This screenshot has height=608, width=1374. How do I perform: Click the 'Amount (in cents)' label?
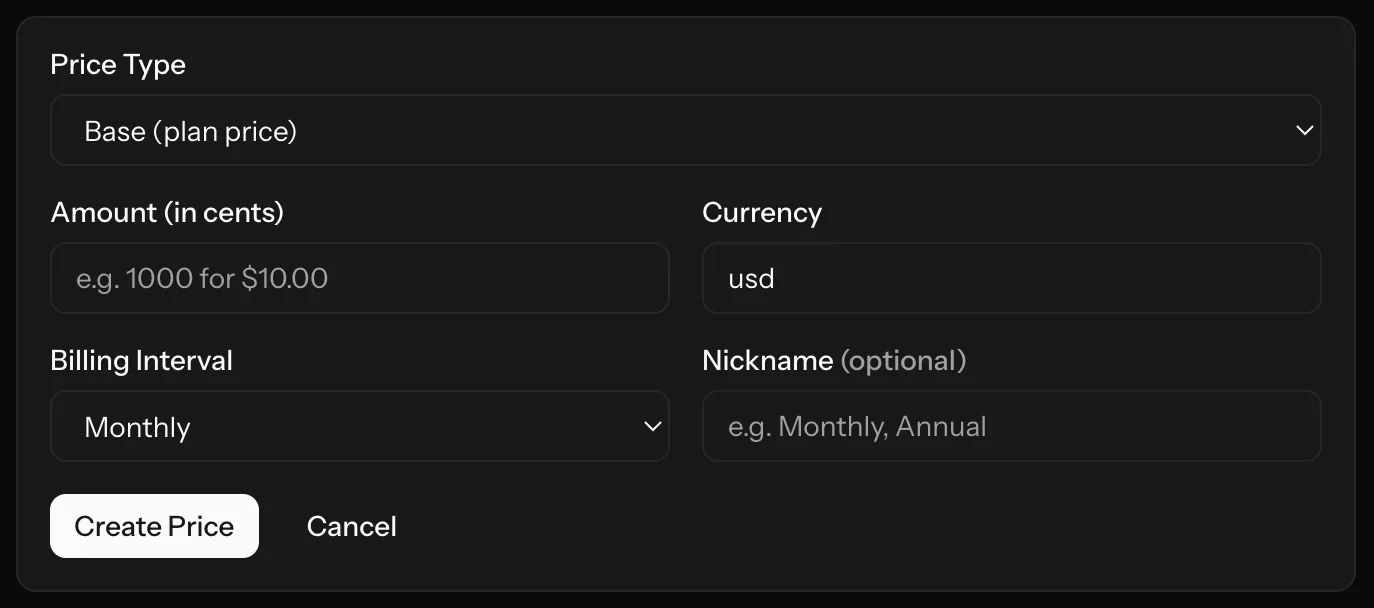coord(167,212)
